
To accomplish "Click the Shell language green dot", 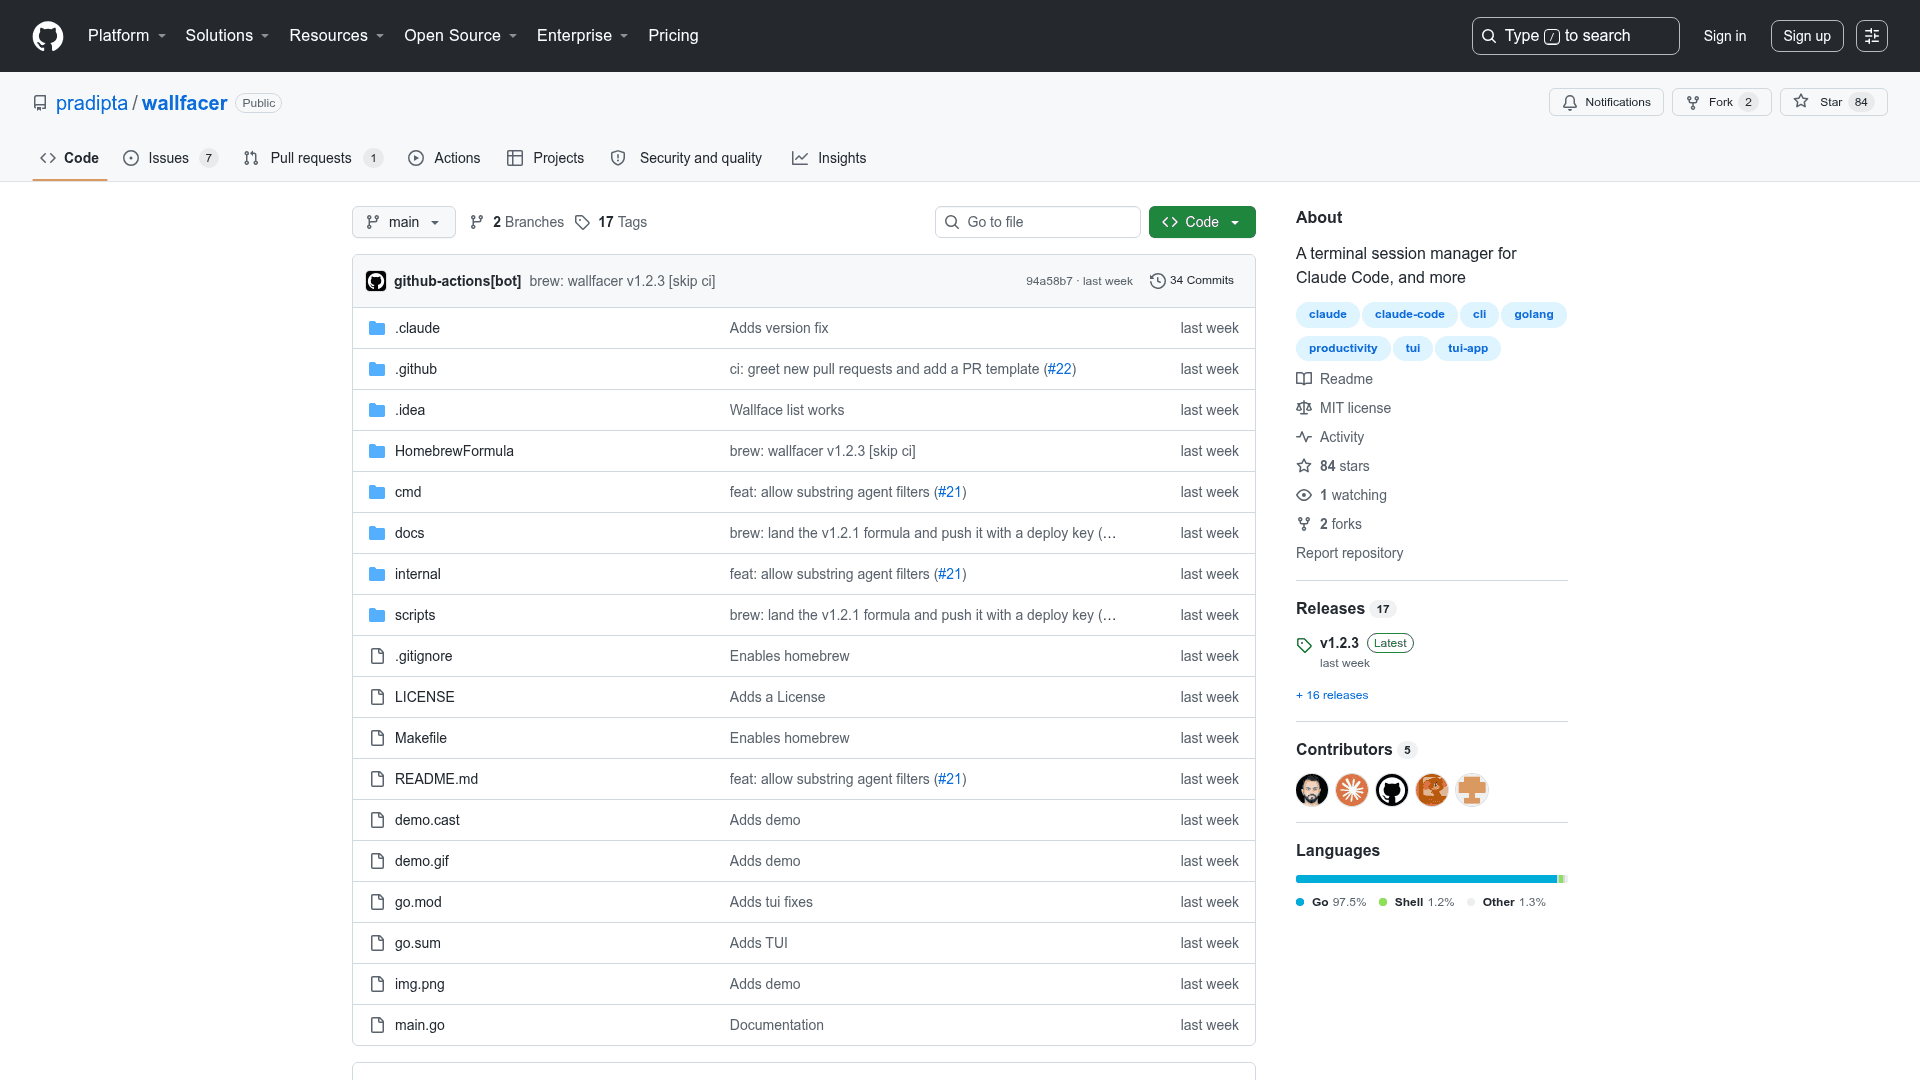I will click(x=1383, y=902).
